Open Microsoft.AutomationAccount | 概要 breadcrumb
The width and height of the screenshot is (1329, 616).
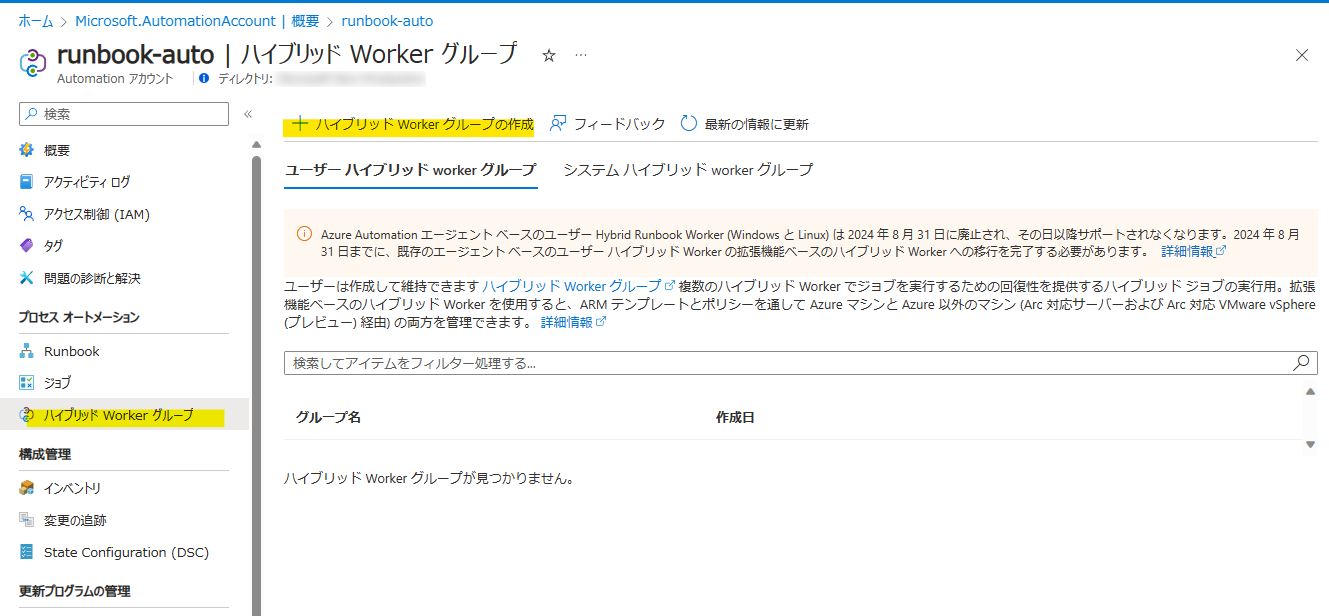coord(197,20)
